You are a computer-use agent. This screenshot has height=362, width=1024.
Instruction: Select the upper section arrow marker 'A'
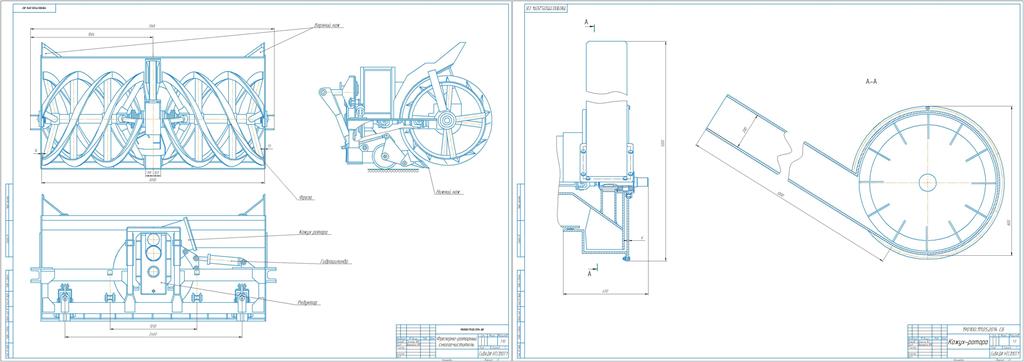(587, 23)
